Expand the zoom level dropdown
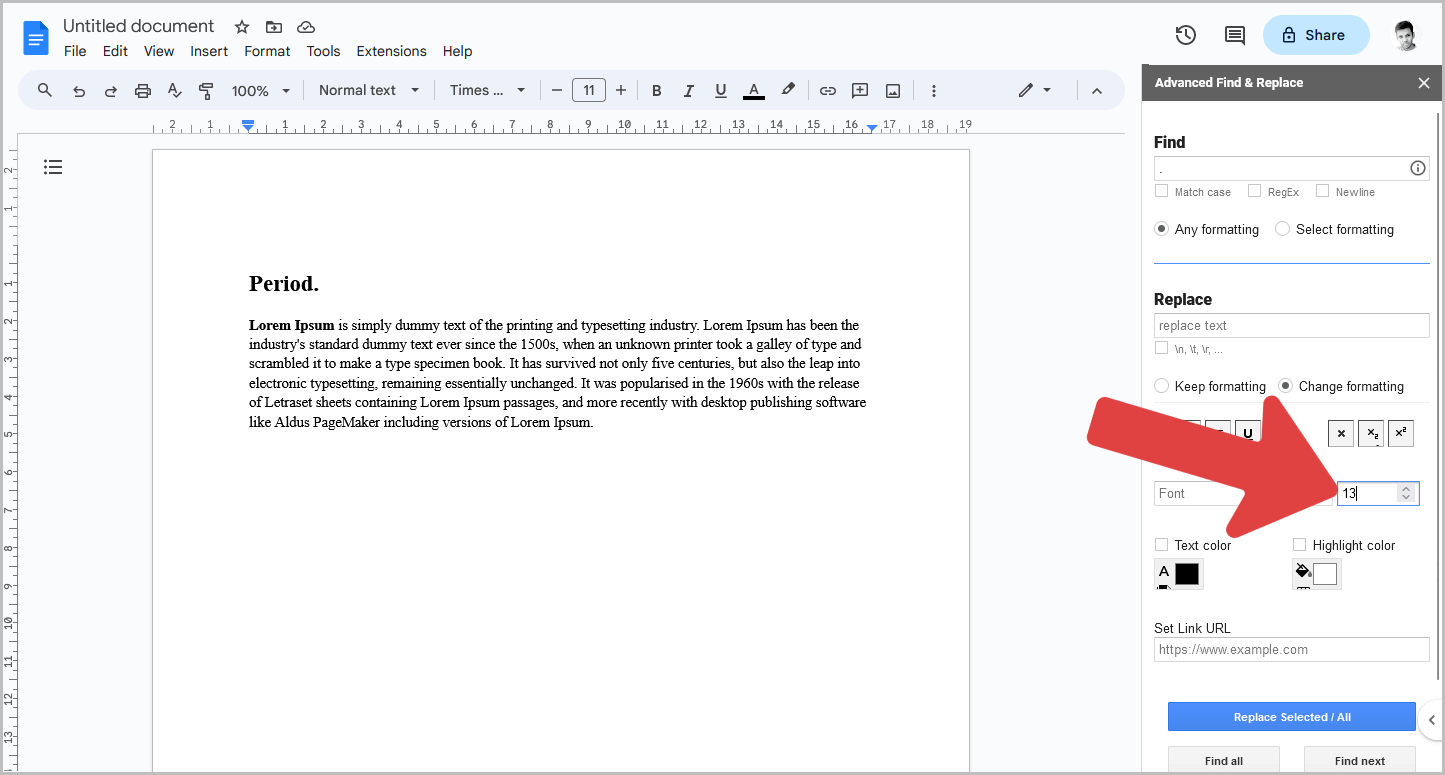The height and width of the screenshot is (775, 1445). tap(258, 90)
